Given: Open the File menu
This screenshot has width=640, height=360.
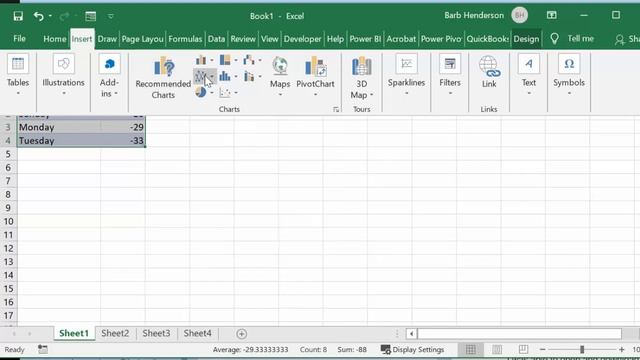Looking at the screenshot, I should click(x=19, y=39).
